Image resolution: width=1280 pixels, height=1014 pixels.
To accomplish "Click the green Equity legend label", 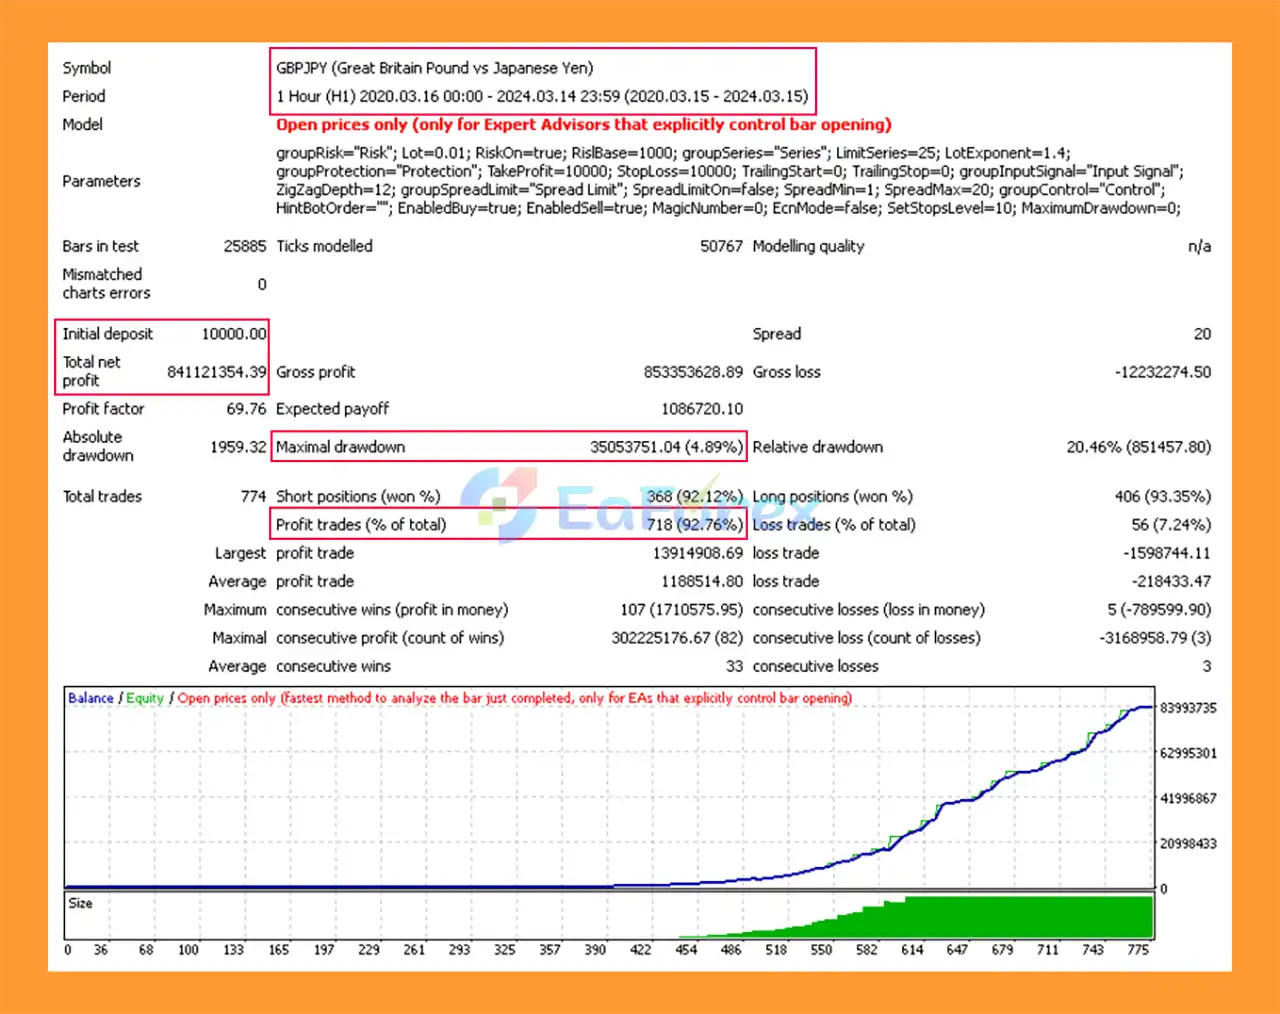I will (x=145, y=698).
